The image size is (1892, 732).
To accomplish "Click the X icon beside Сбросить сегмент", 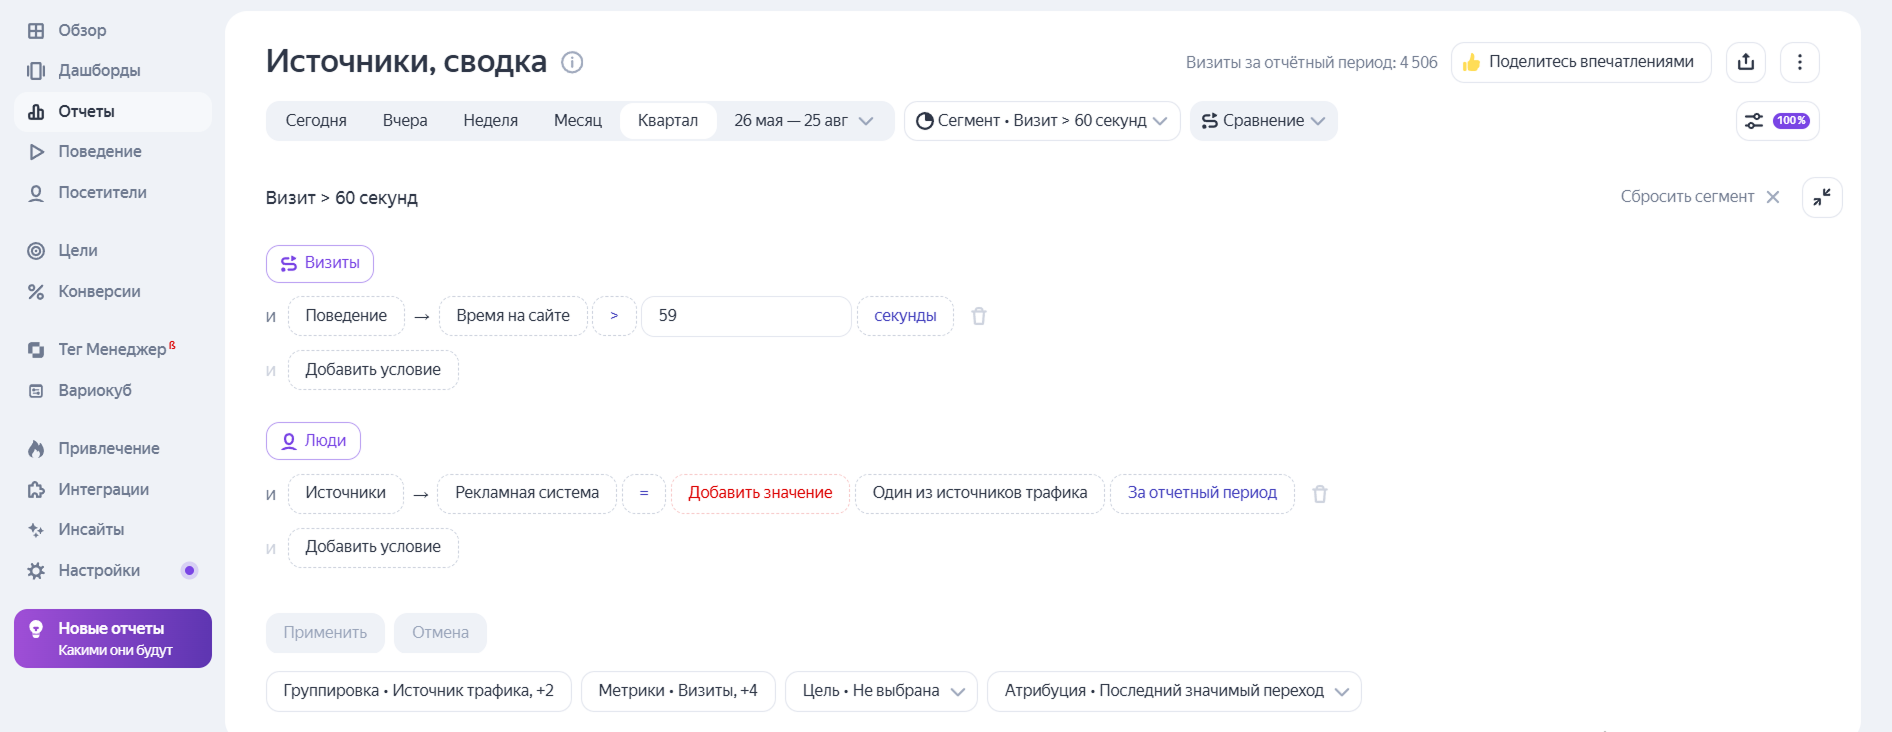I will pos(1773,197).
